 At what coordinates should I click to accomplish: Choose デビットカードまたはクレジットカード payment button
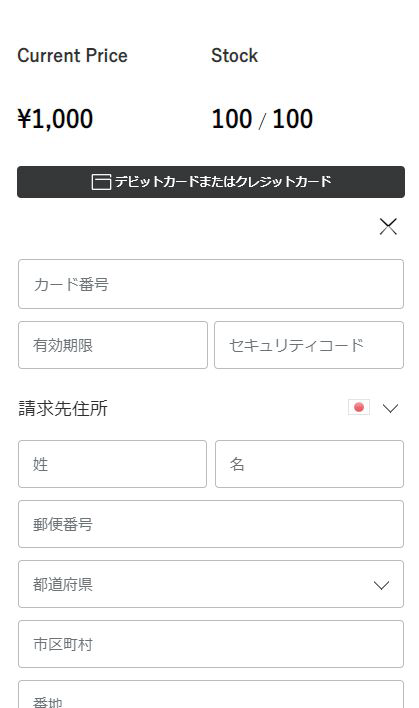point(211,182)
